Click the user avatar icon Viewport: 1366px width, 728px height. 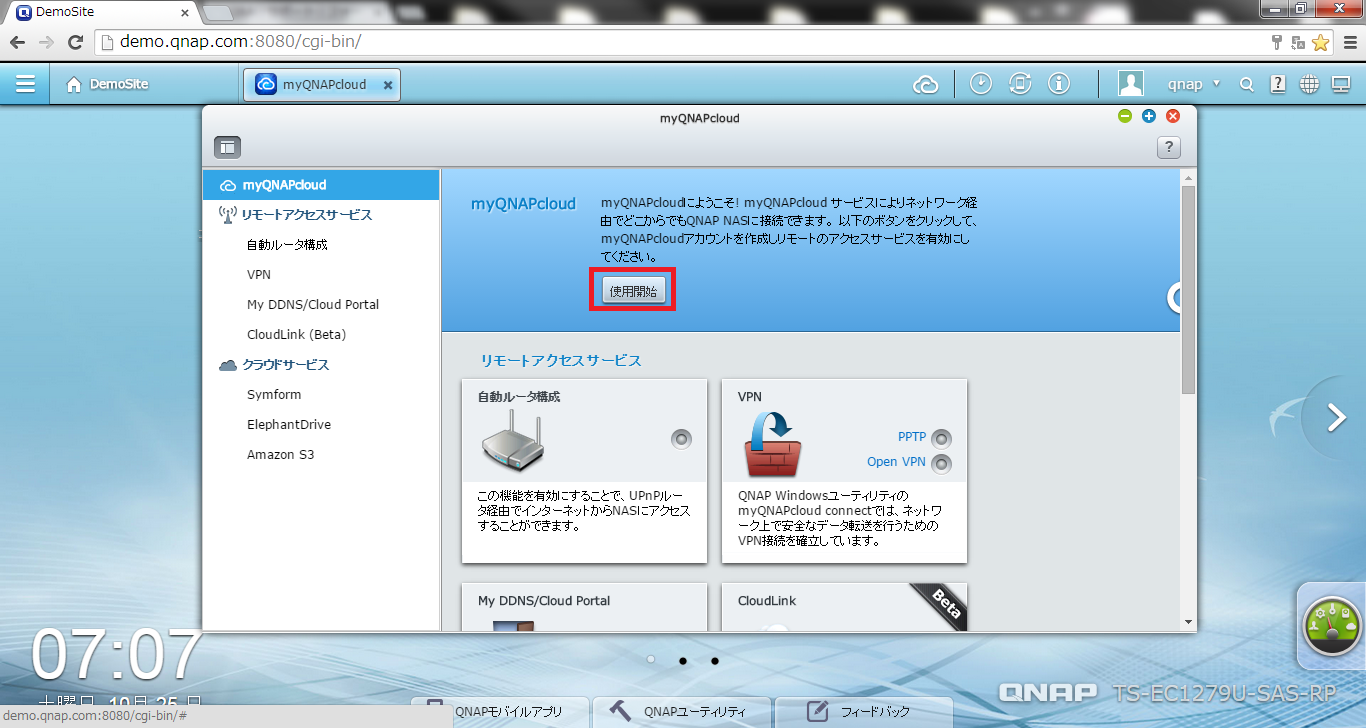[1131, 85]
